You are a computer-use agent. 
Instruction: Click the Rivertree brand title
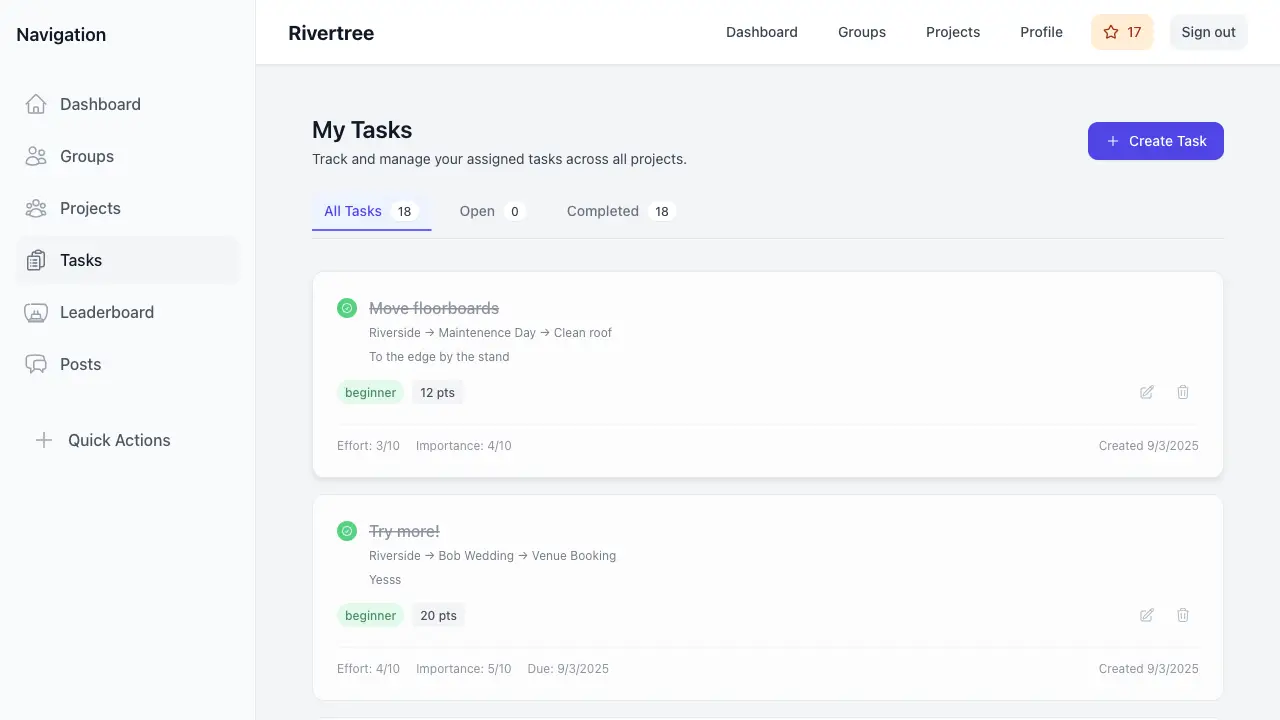pos(331,32)
